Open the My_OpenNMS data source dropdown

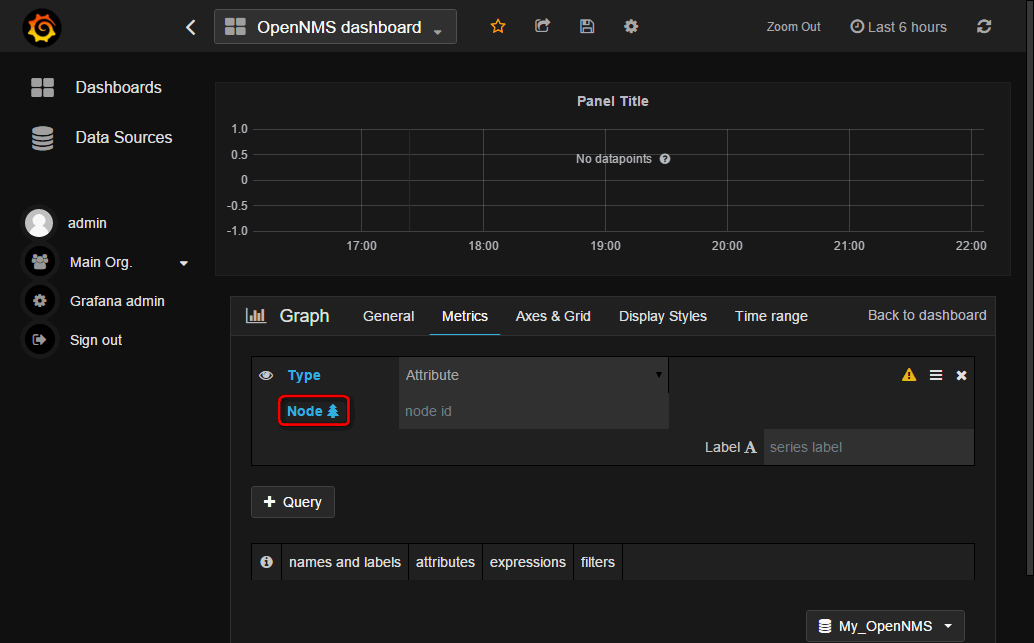[x=885, y=626]
